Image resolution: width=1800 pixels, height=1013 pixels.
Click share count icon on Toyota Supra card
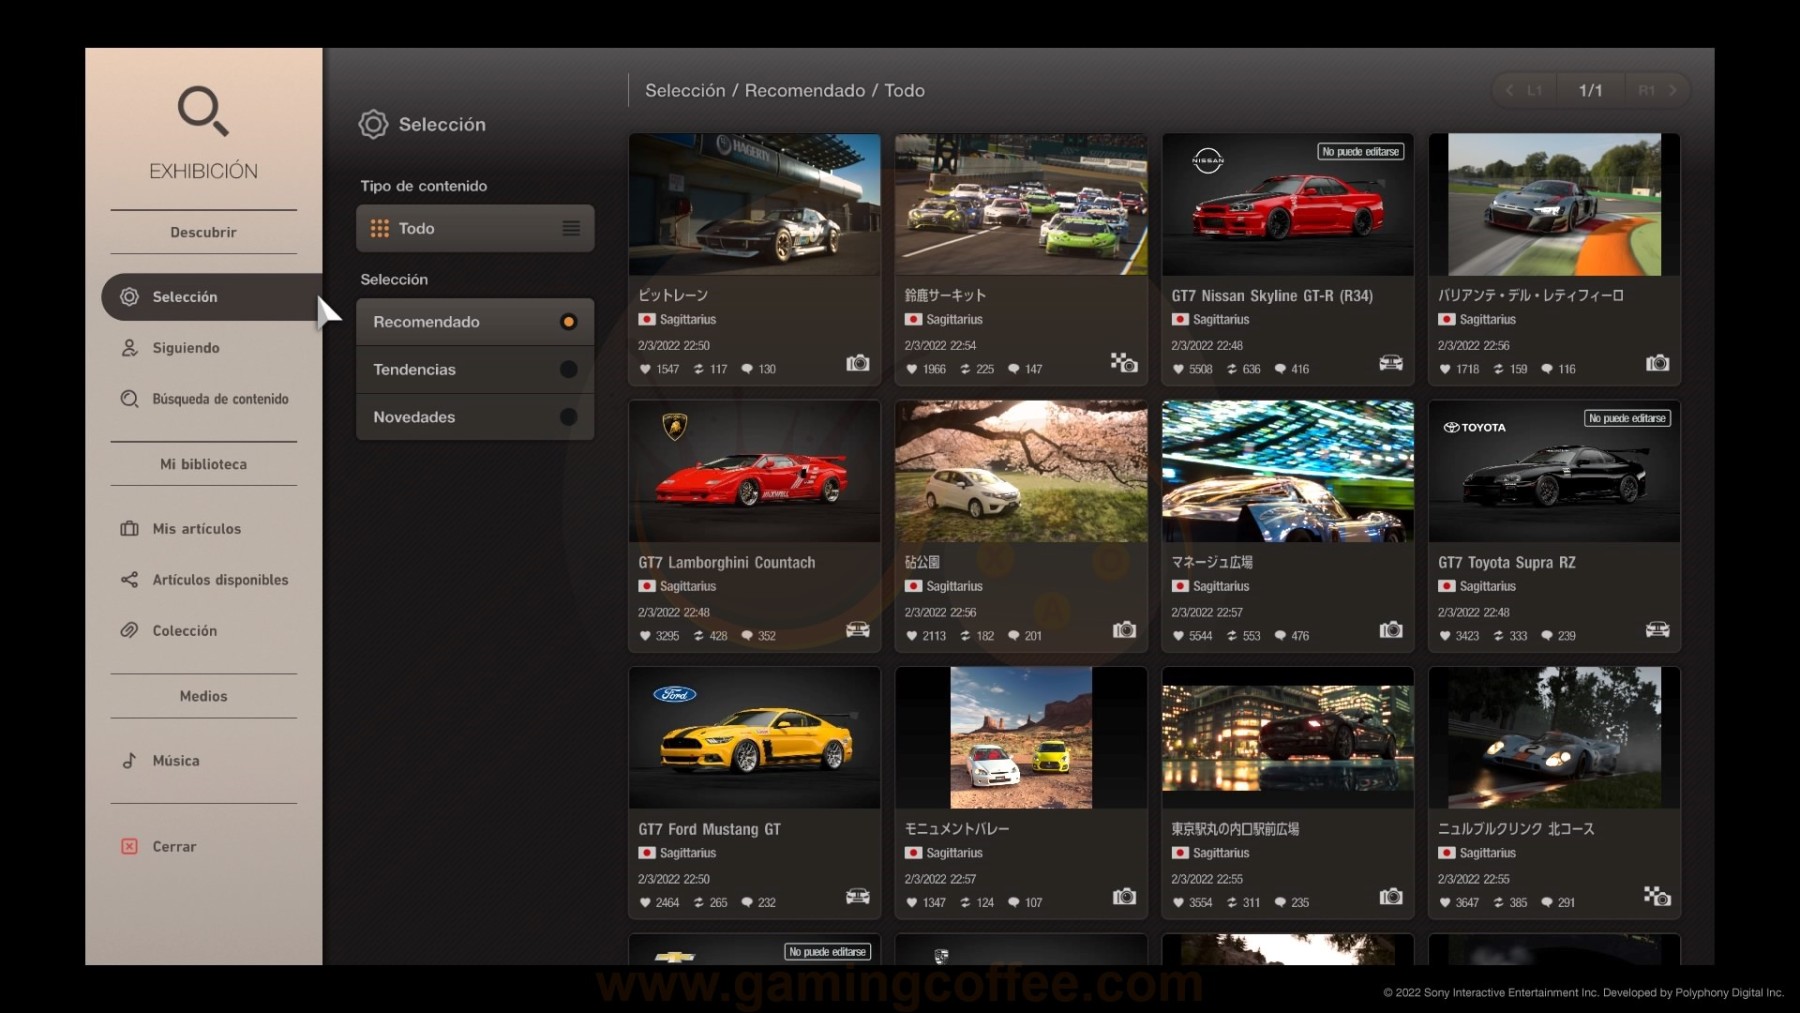point(1498,637)
